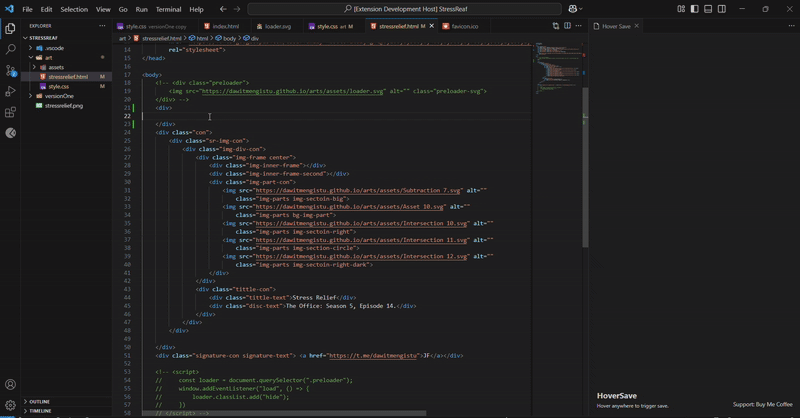Go back with the navigation arrow
800x418 pixels.
coord(223,9)
